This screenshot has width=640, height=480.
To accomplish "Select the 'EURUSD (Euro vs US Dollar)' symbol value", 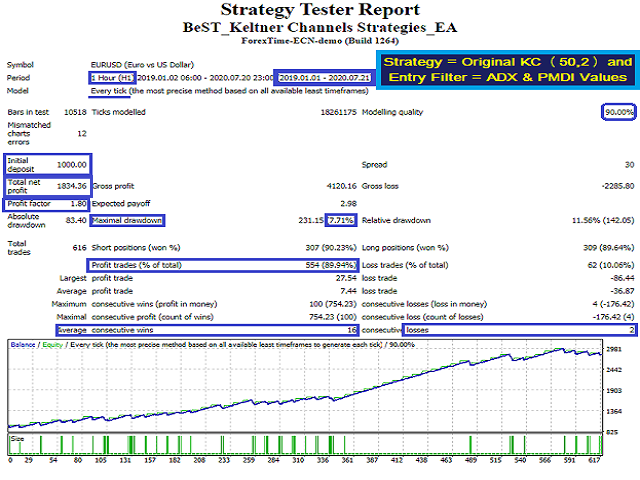I will tap(142, 65).
